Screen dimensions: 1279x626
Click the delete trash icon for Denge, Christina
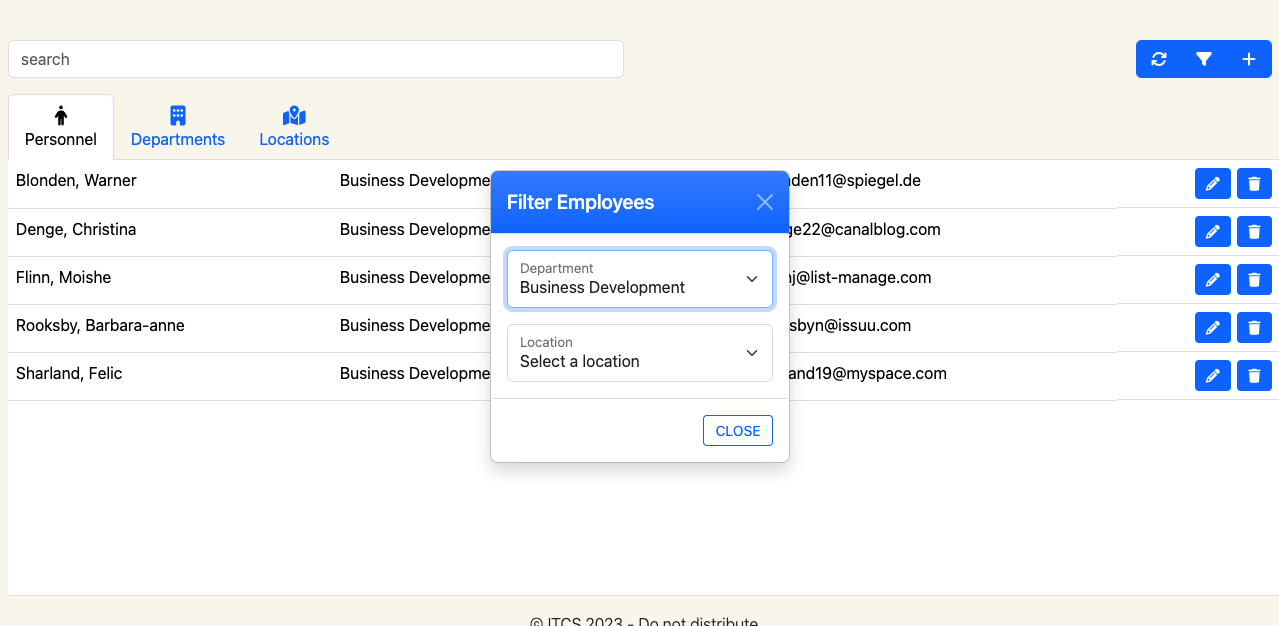click(1254, 231)
